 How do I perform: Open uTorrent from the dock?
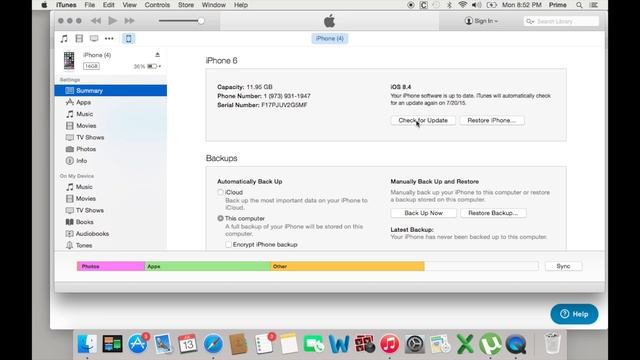[491, 344]
